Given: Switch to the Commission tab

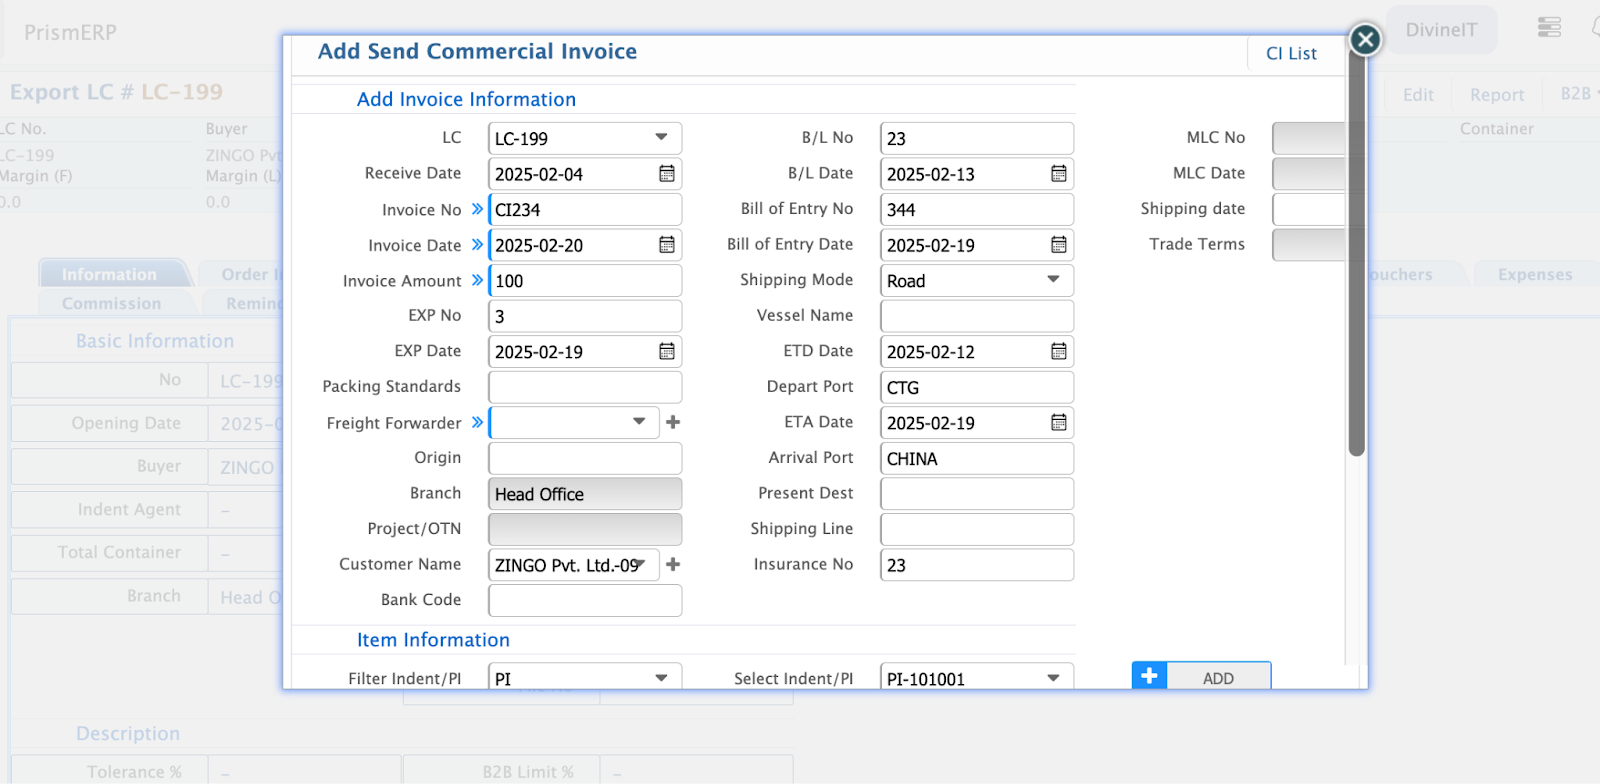Looking at the screenshot, I should point(111,303).
